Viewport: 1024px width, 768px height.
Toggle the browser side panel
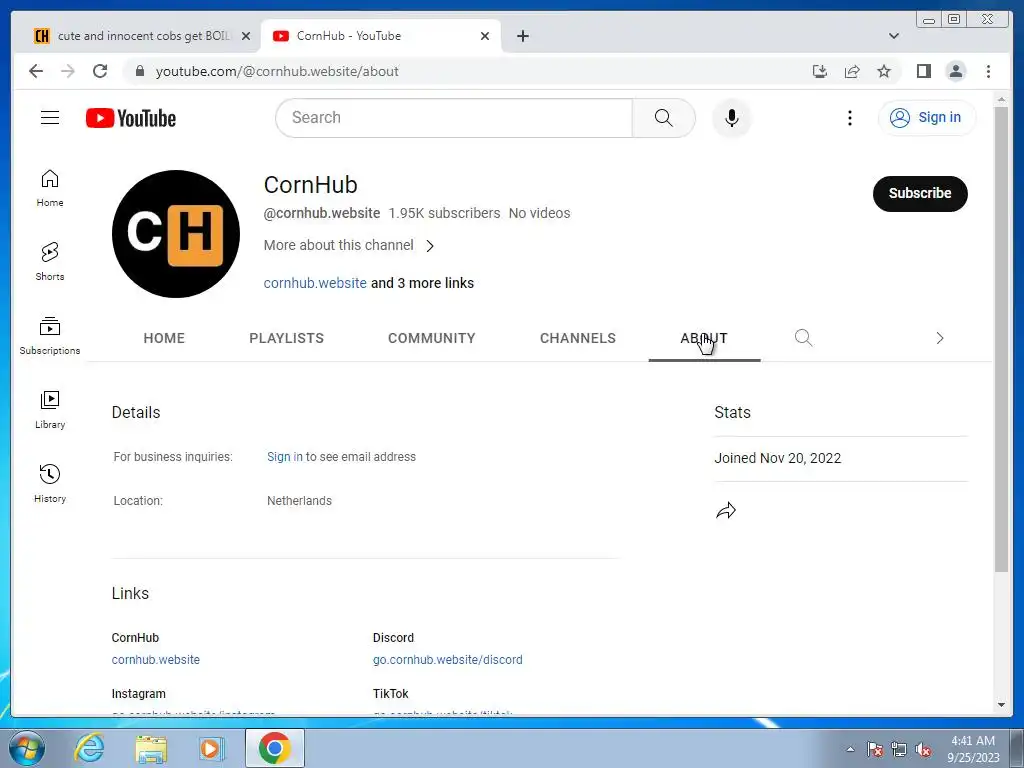923,71
